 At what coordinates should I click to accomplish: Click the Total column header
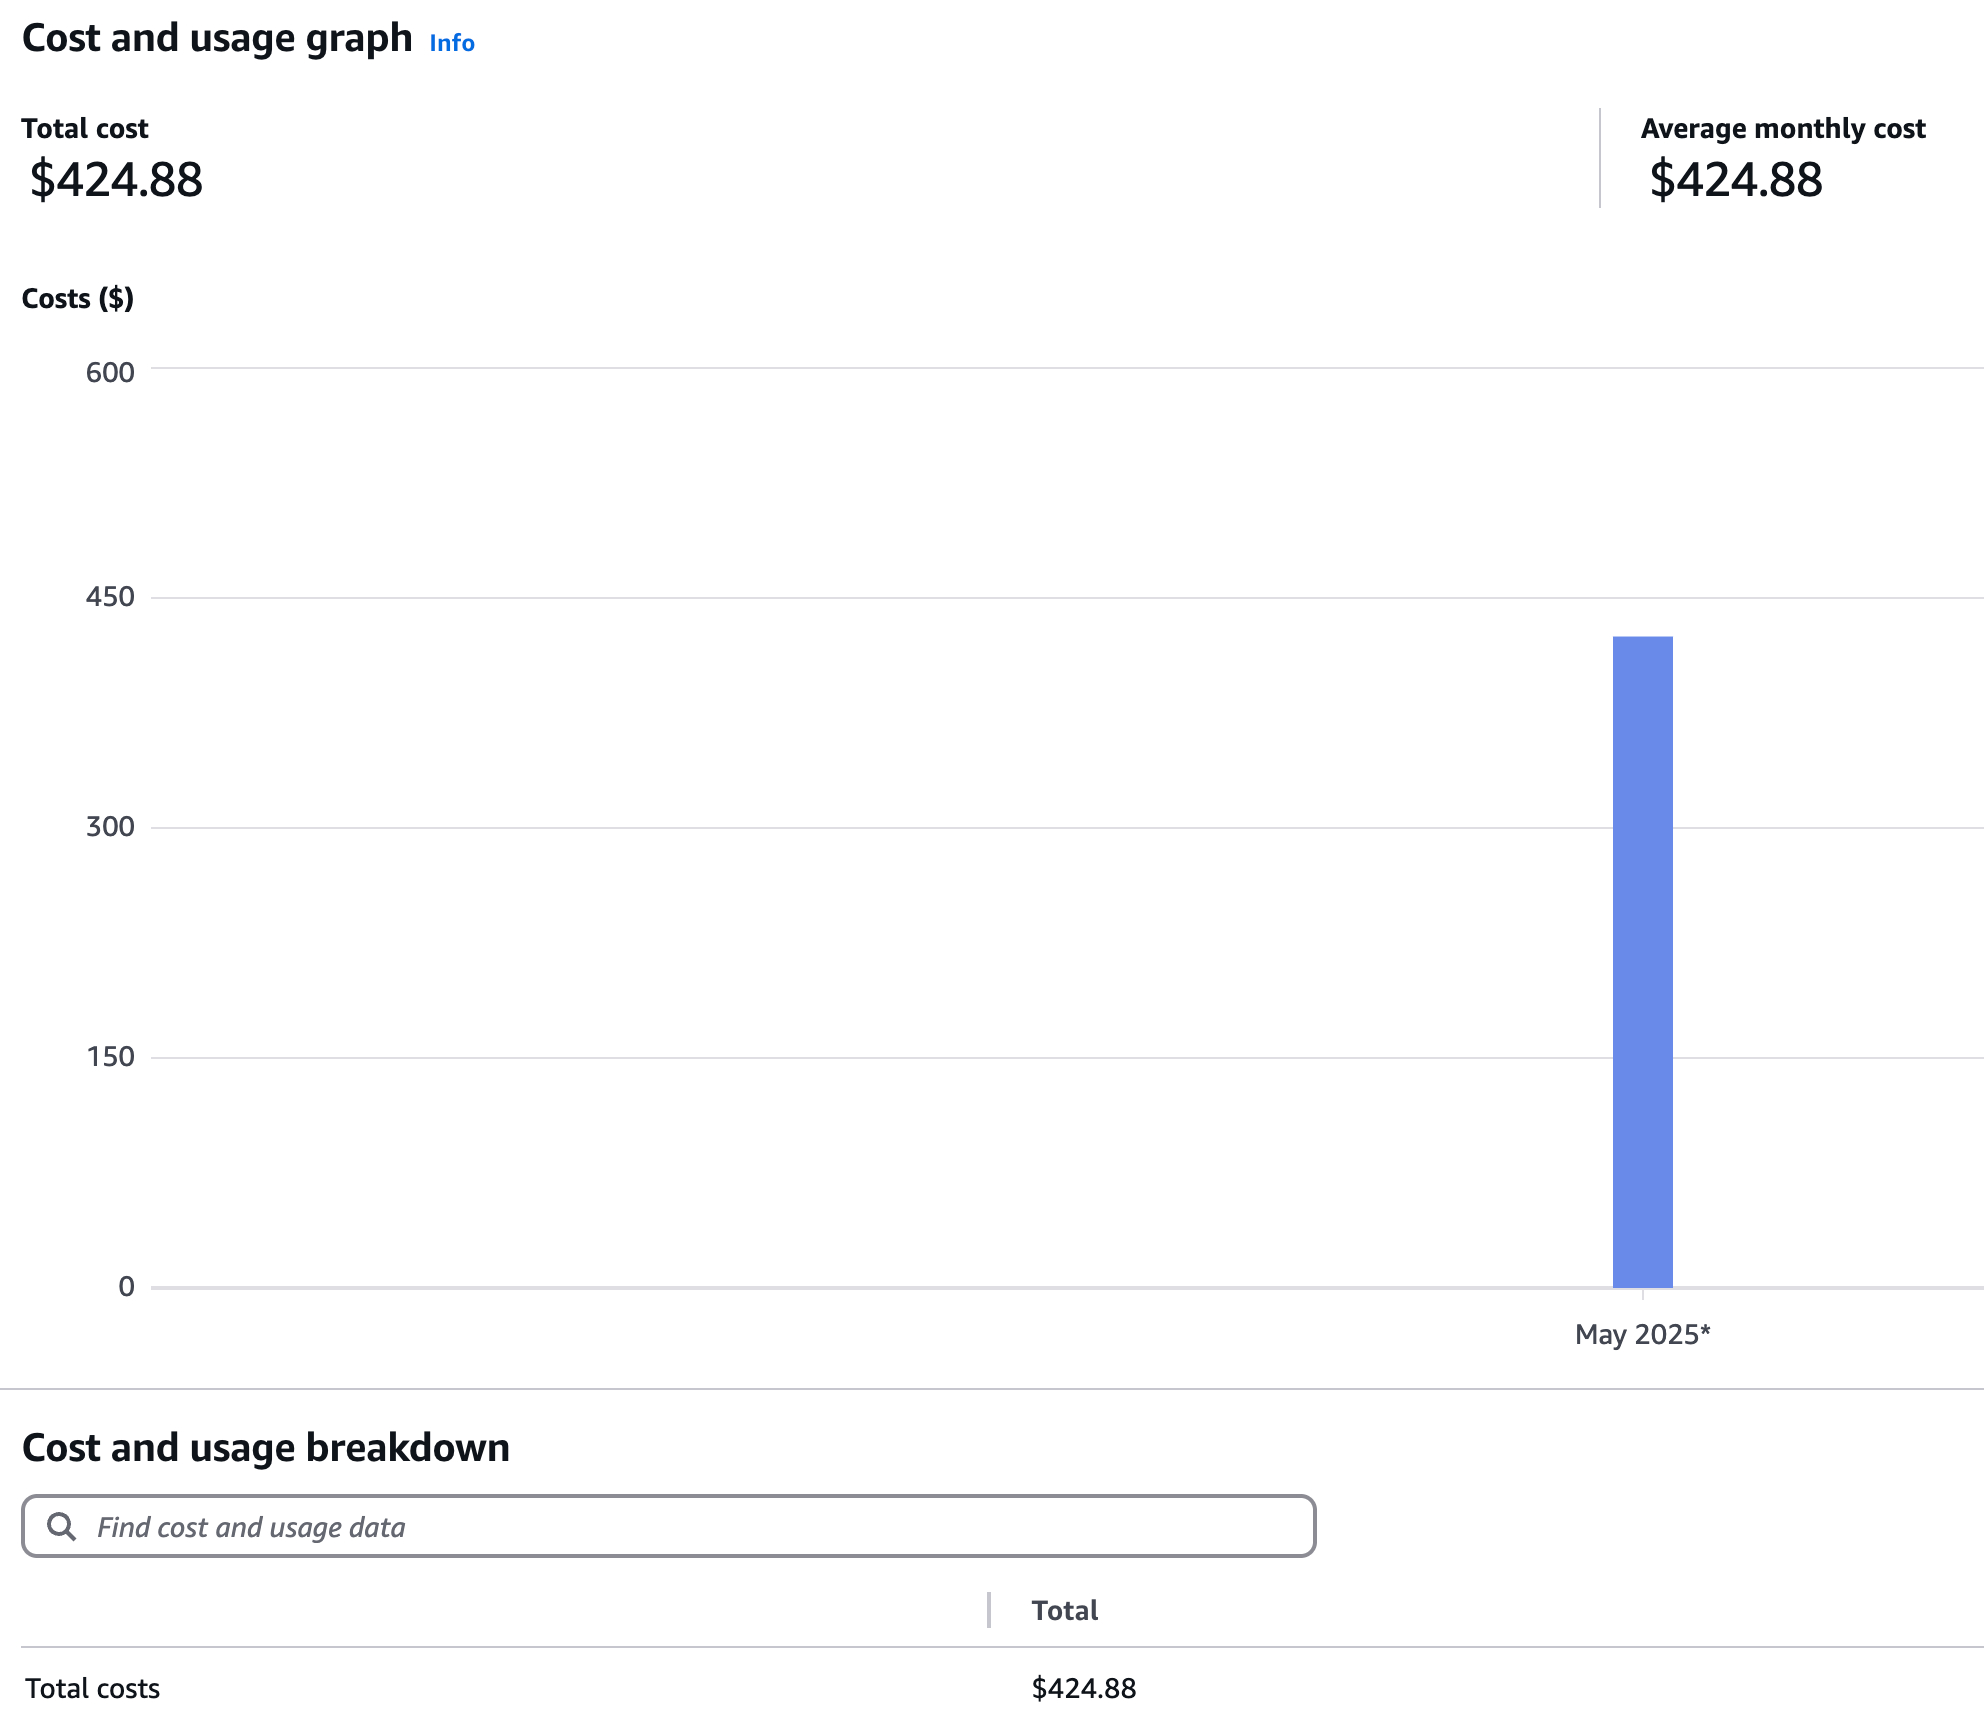pyautogui.click(x=1064, y=1610)
